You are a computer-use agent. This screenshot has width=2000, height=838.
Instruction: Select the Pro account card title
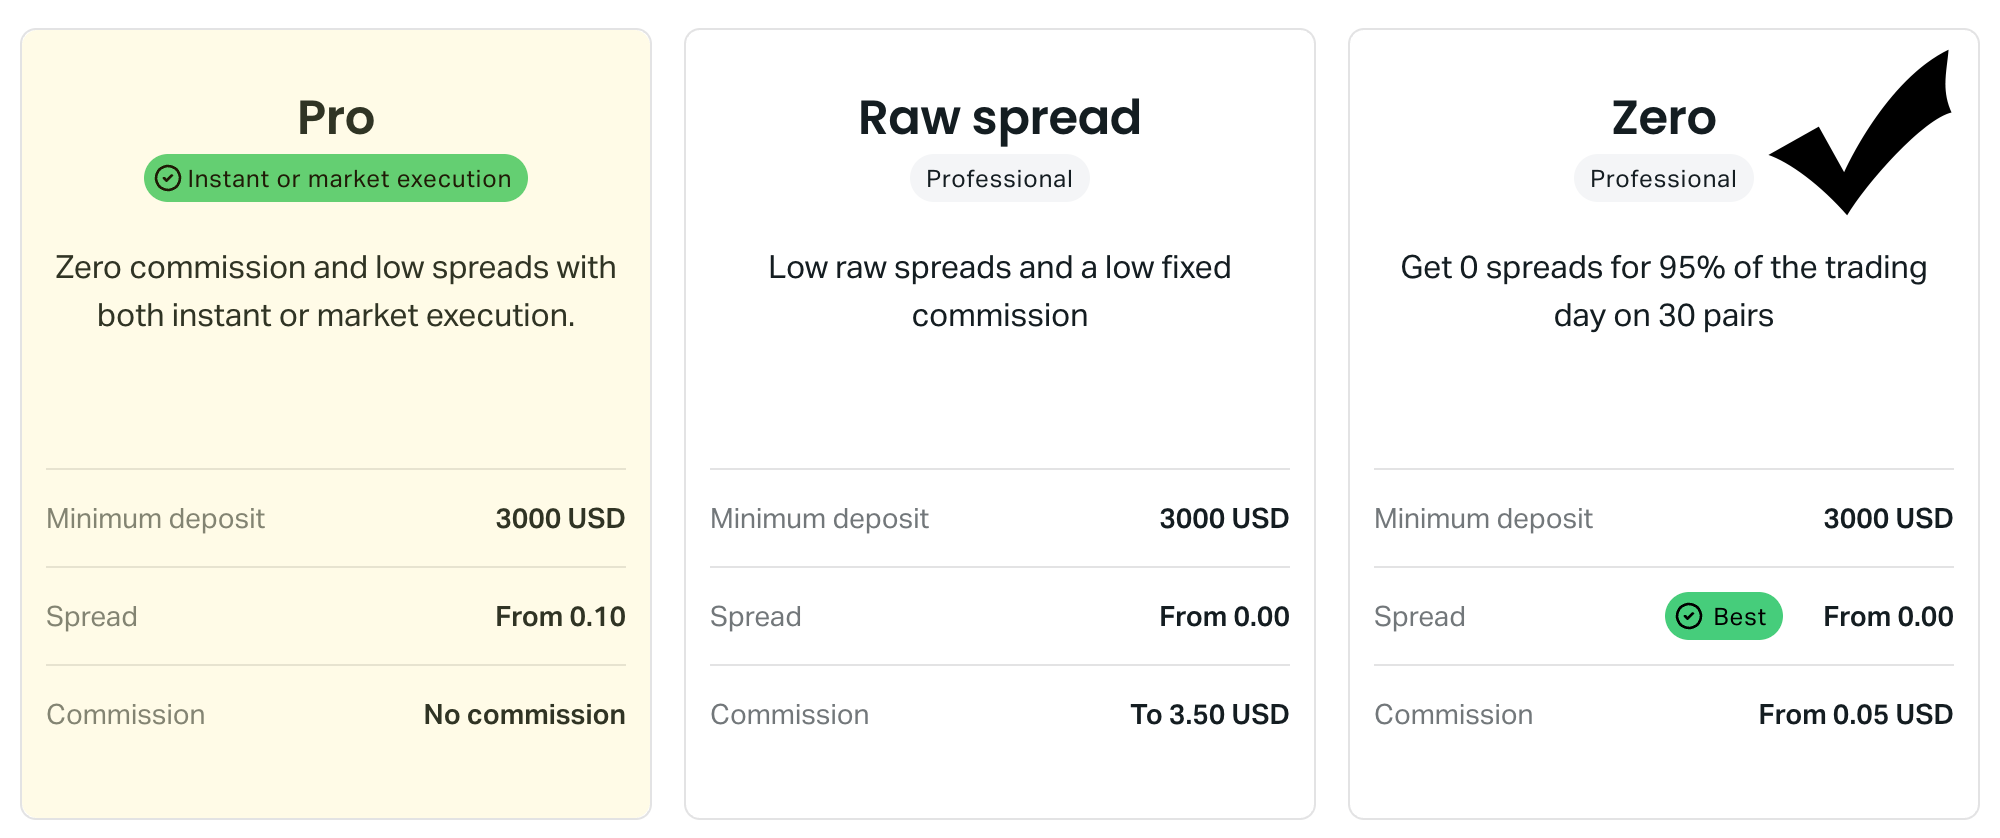(336, 118)
